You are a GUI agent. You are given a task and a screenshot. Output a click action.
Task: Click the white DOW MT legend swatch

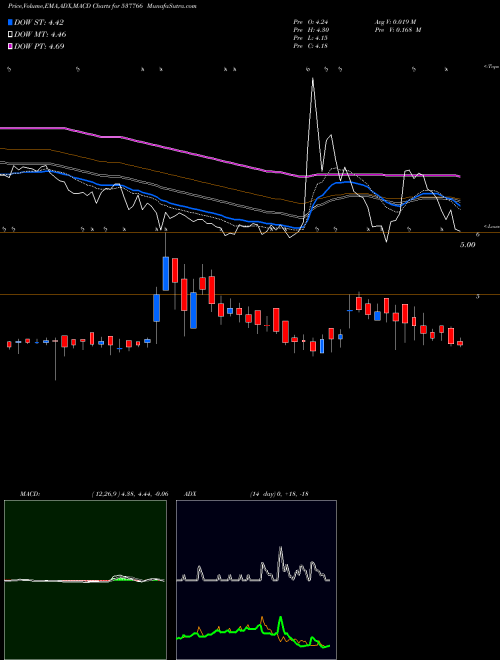point(11,35)
